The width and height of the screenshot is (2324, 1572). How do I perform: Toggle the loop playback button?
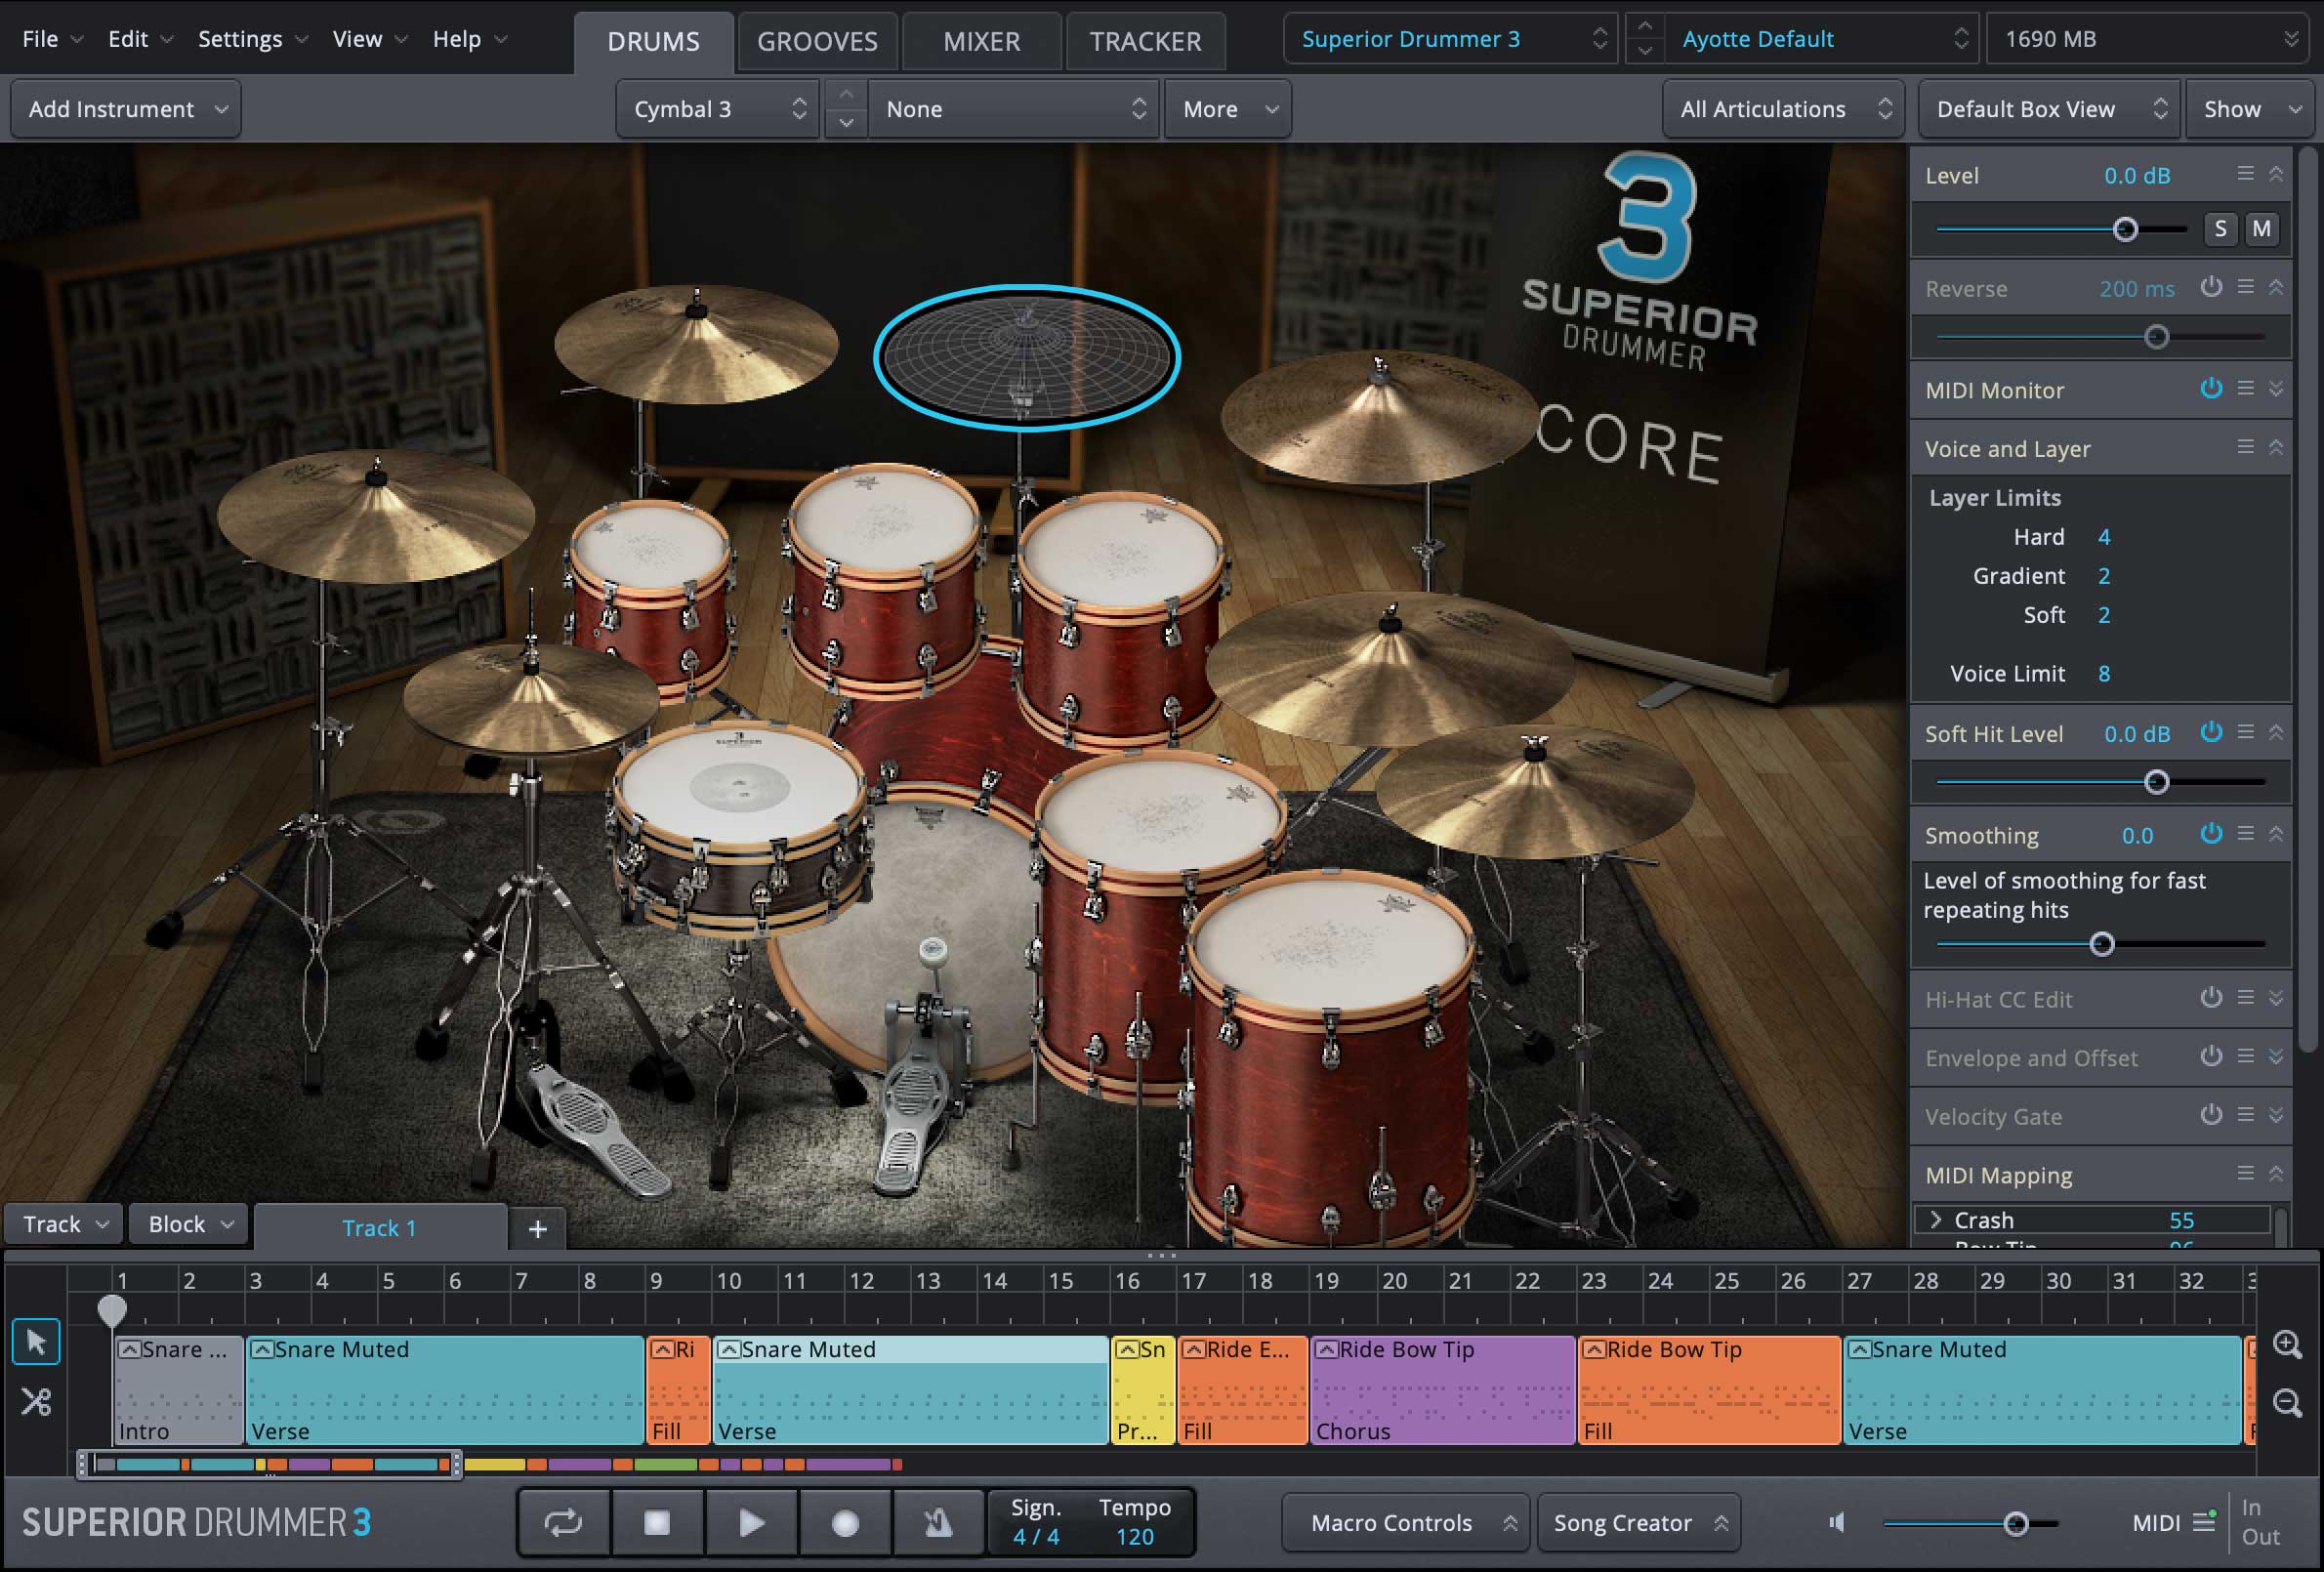pos(563,1523)
